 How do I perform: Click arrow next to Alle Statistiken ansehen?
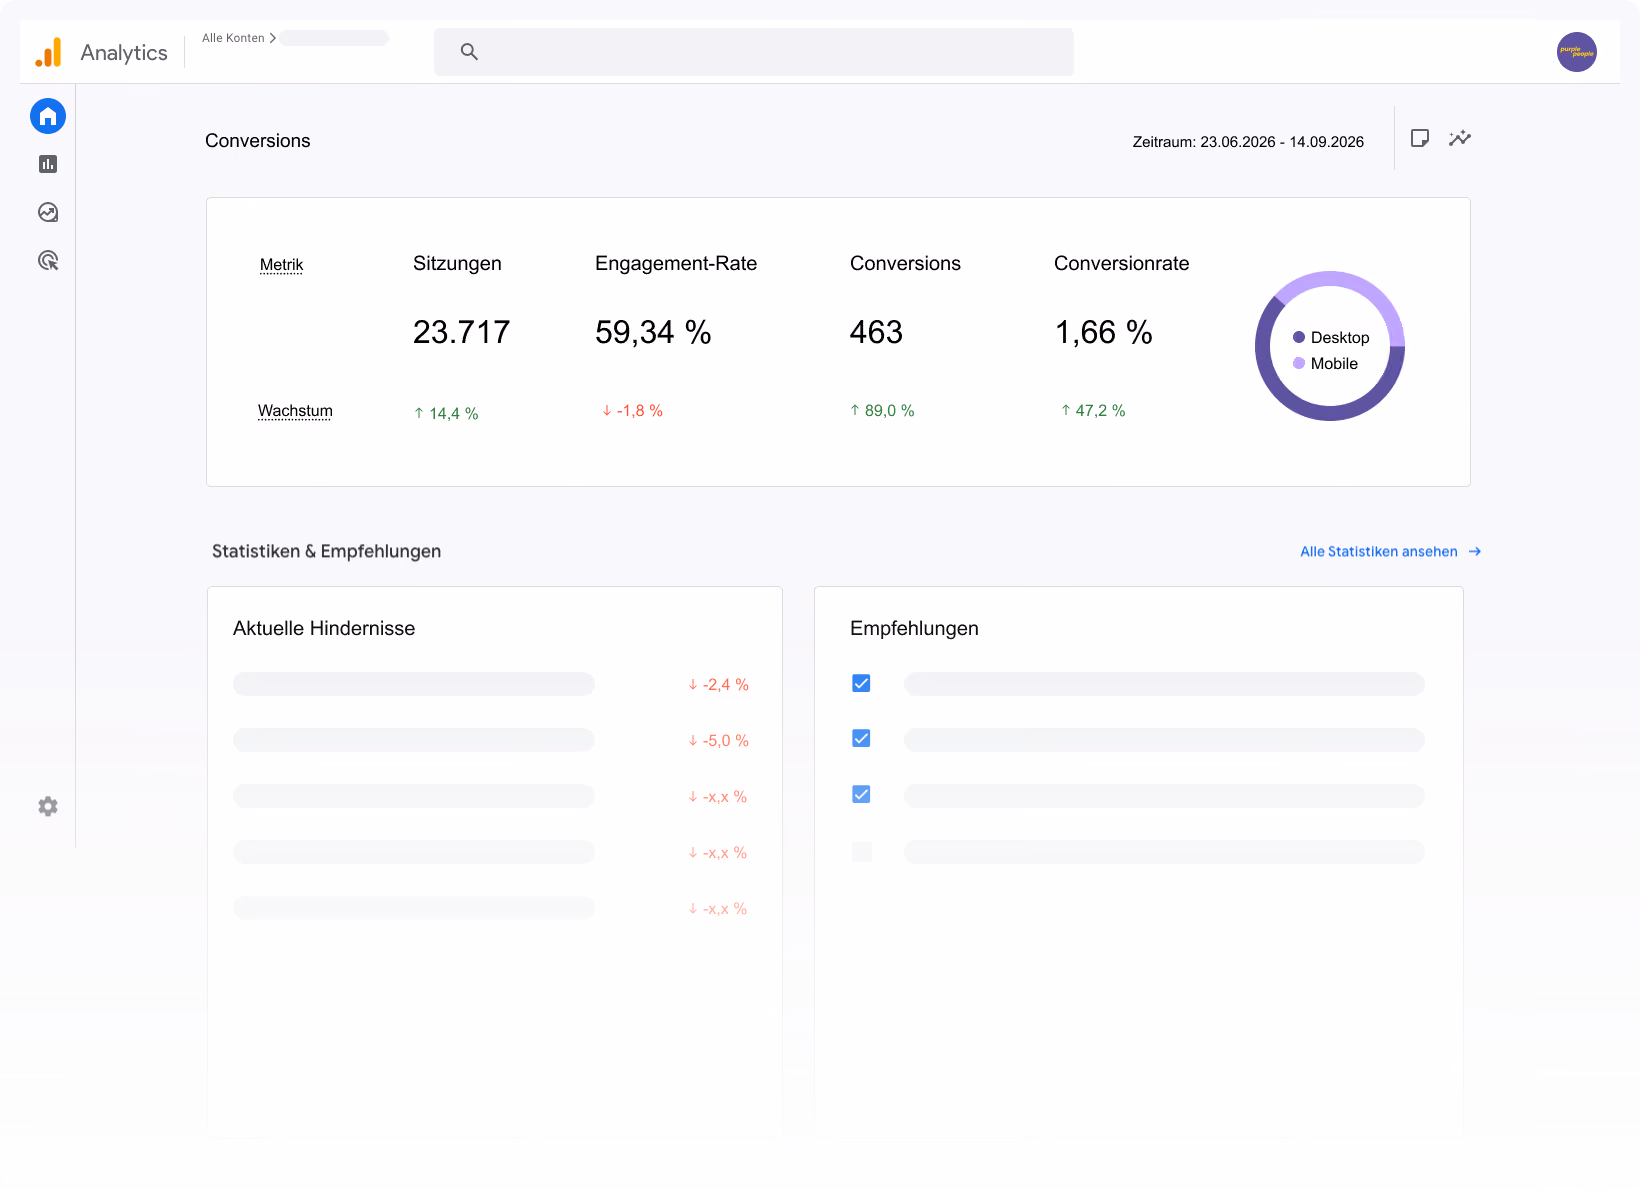coord(1475,552)
